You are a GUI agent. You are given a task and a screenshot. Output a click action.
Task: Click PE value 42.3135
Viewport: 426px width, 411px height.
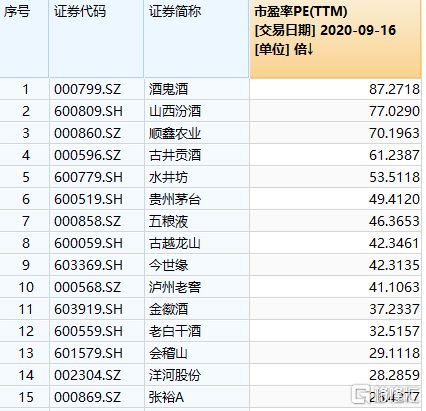[394, 265]
